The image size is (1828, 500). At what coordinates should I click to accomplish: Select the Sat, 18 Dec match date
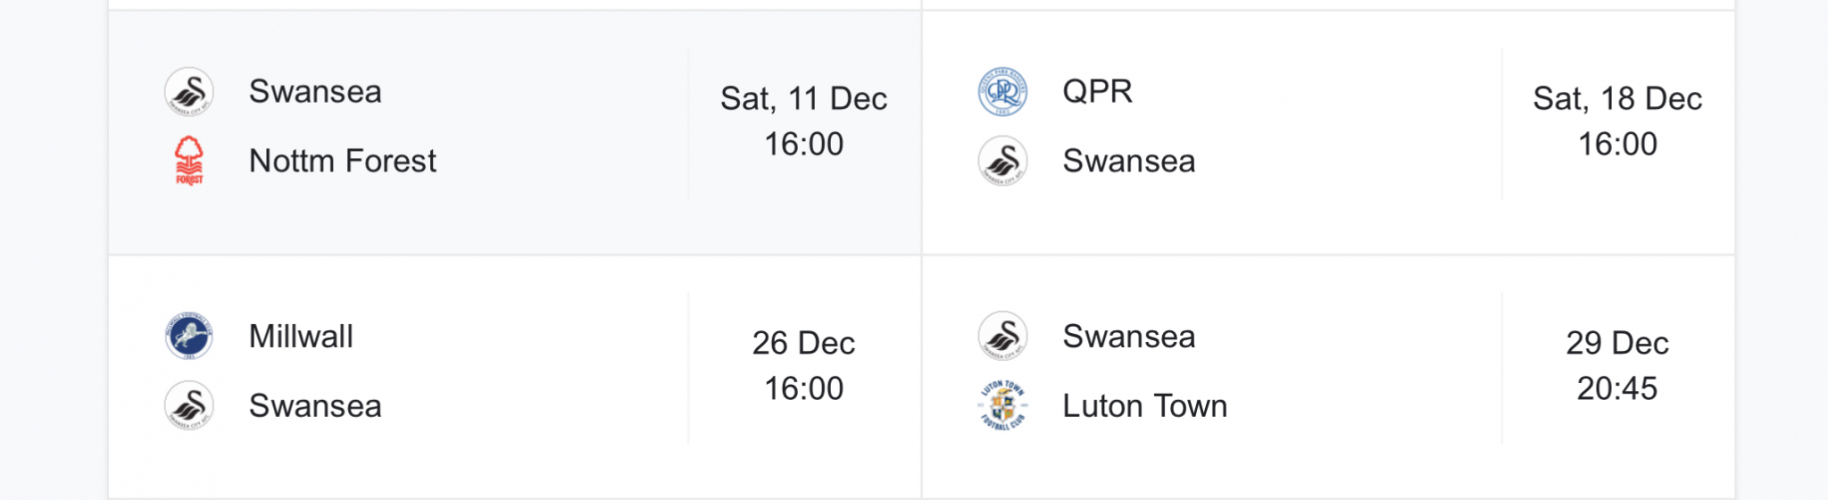1617,99
